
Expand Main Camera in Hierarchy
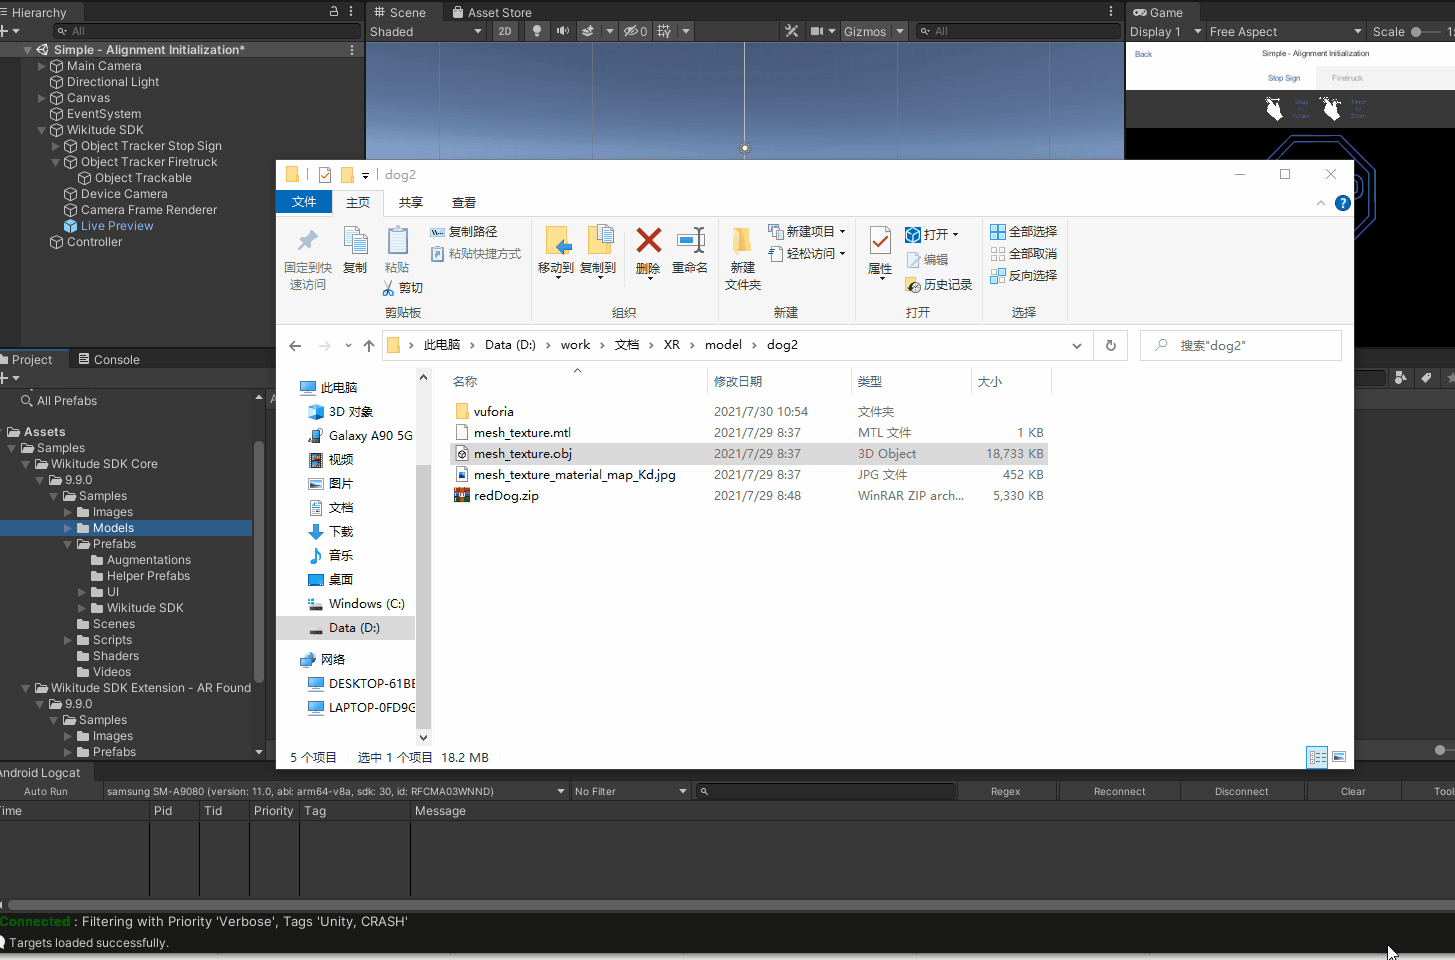click(42, 66)
